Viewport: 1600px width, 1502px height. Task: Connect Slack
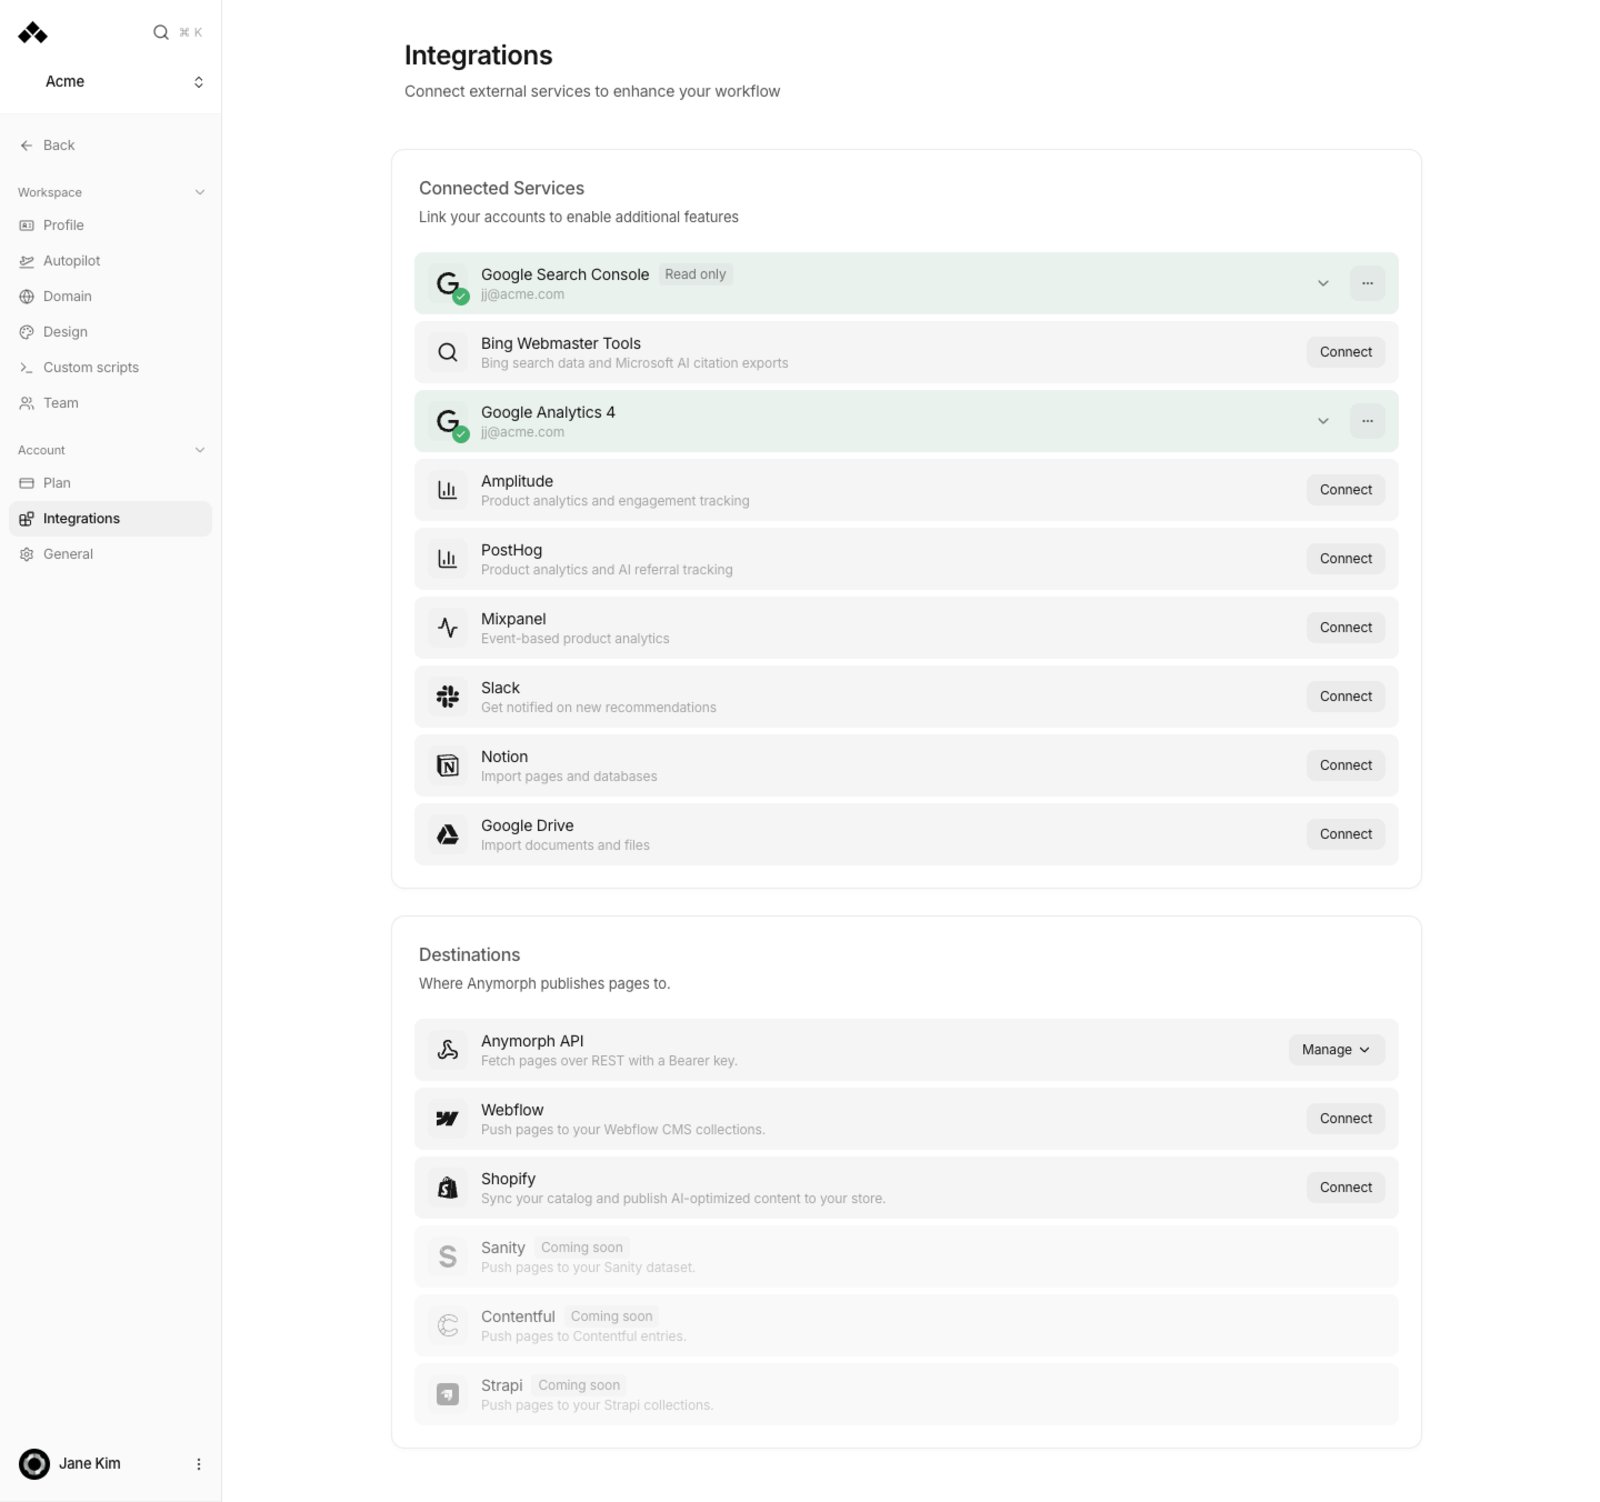pyautogui.click(x=1345, y=697)
